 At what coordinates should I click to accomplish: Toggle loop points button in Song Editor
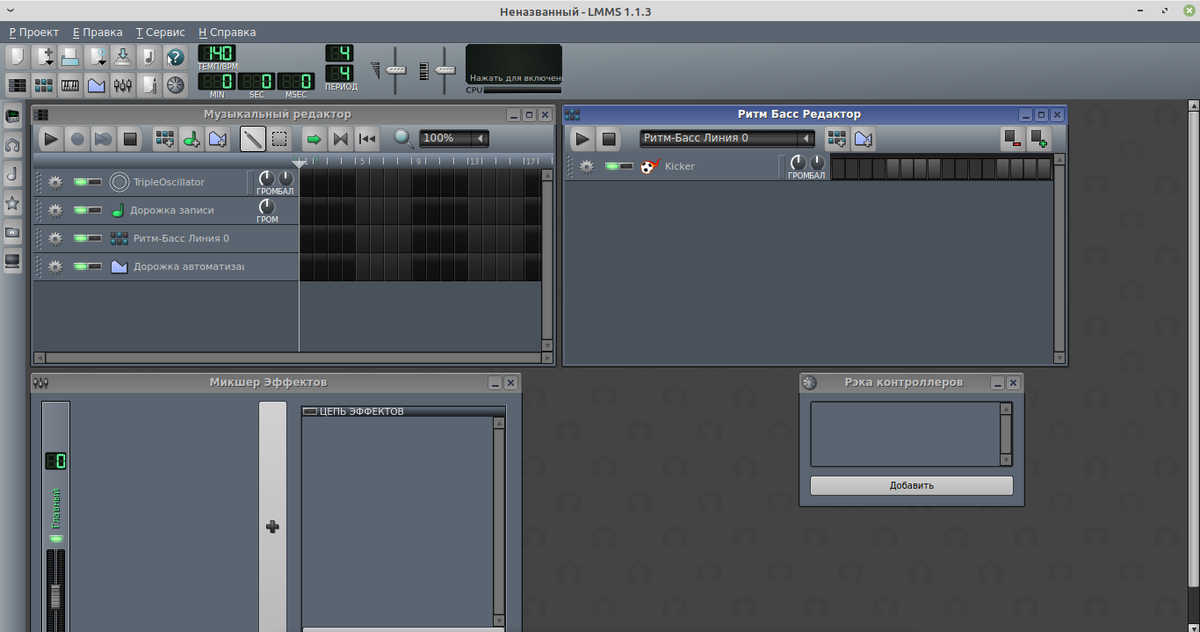pyautogui.click(x=340, y=139)
